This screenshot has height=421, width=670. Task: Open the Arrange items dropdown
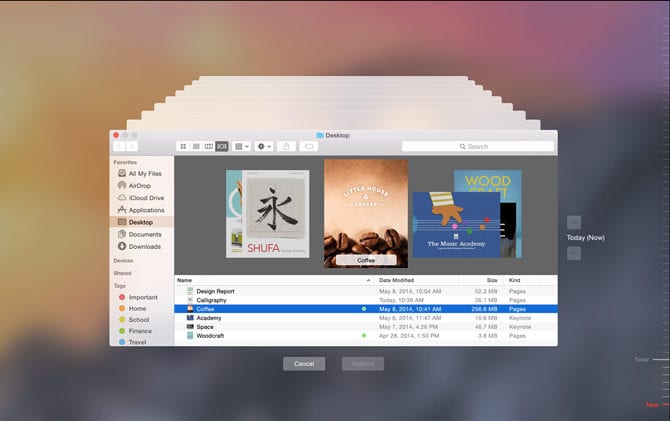click(x=241, y=146)
